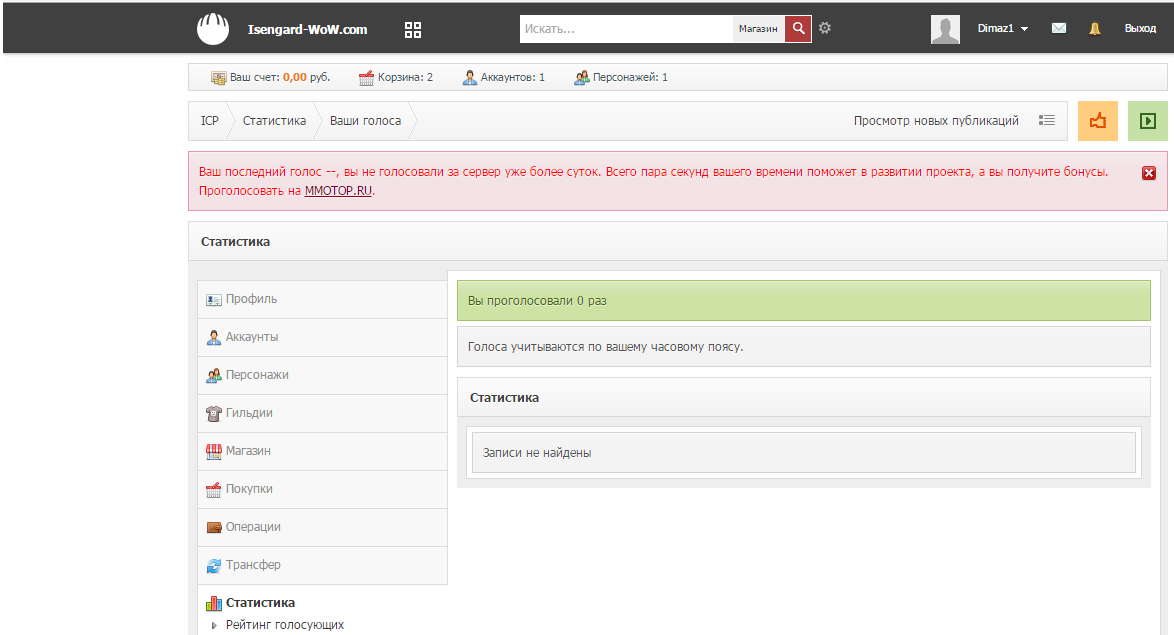The image size is (1174, 635).
Task: Open the notifications bell icon
Action: [1095, 28]
